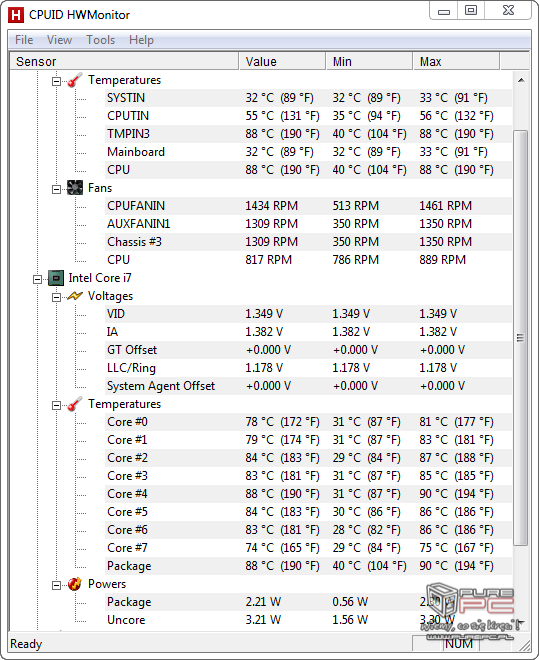Click the 1461 RPM max value
Screen dimensions: 539x660
tap(445, 206)
